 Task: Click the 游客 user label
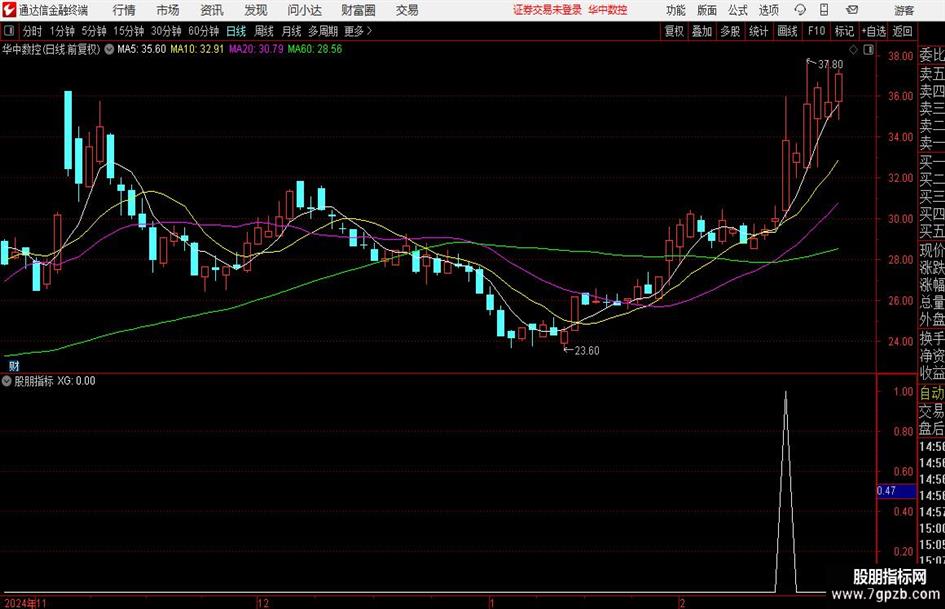(x=904, y=10)
